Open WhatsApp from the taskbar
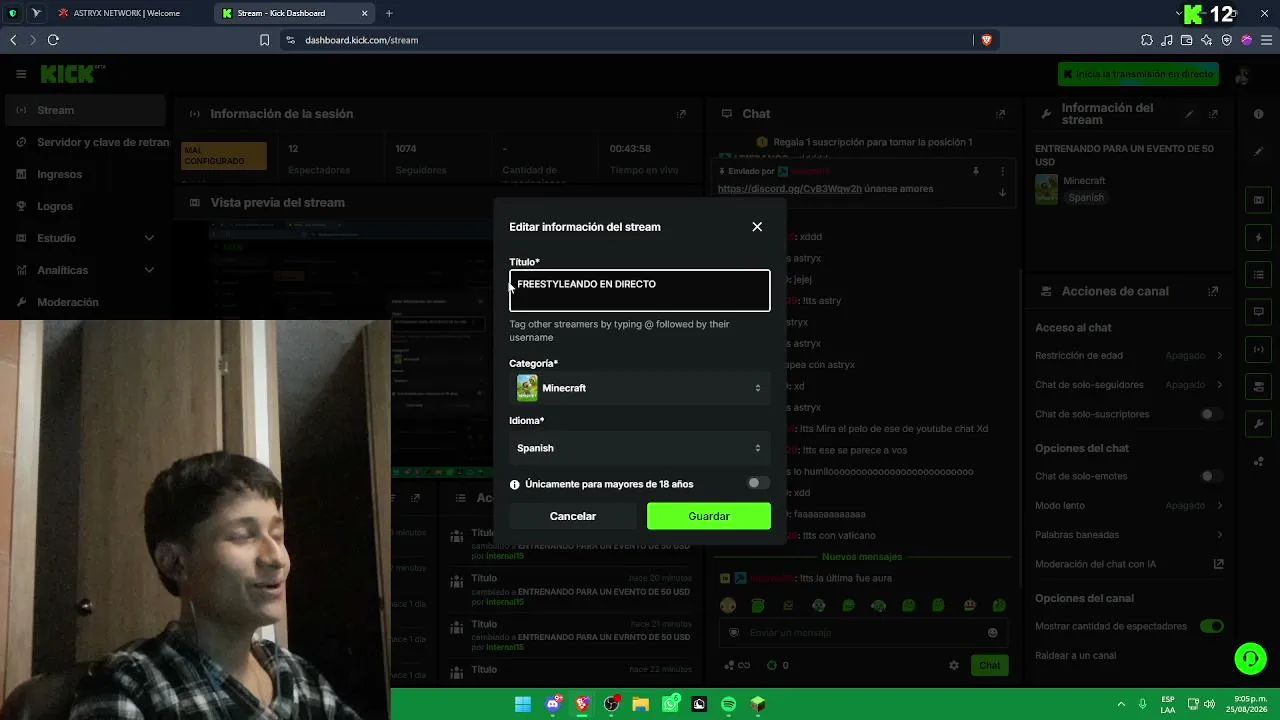The width and height of the screenshot is (1280, 720). point(670,704)
